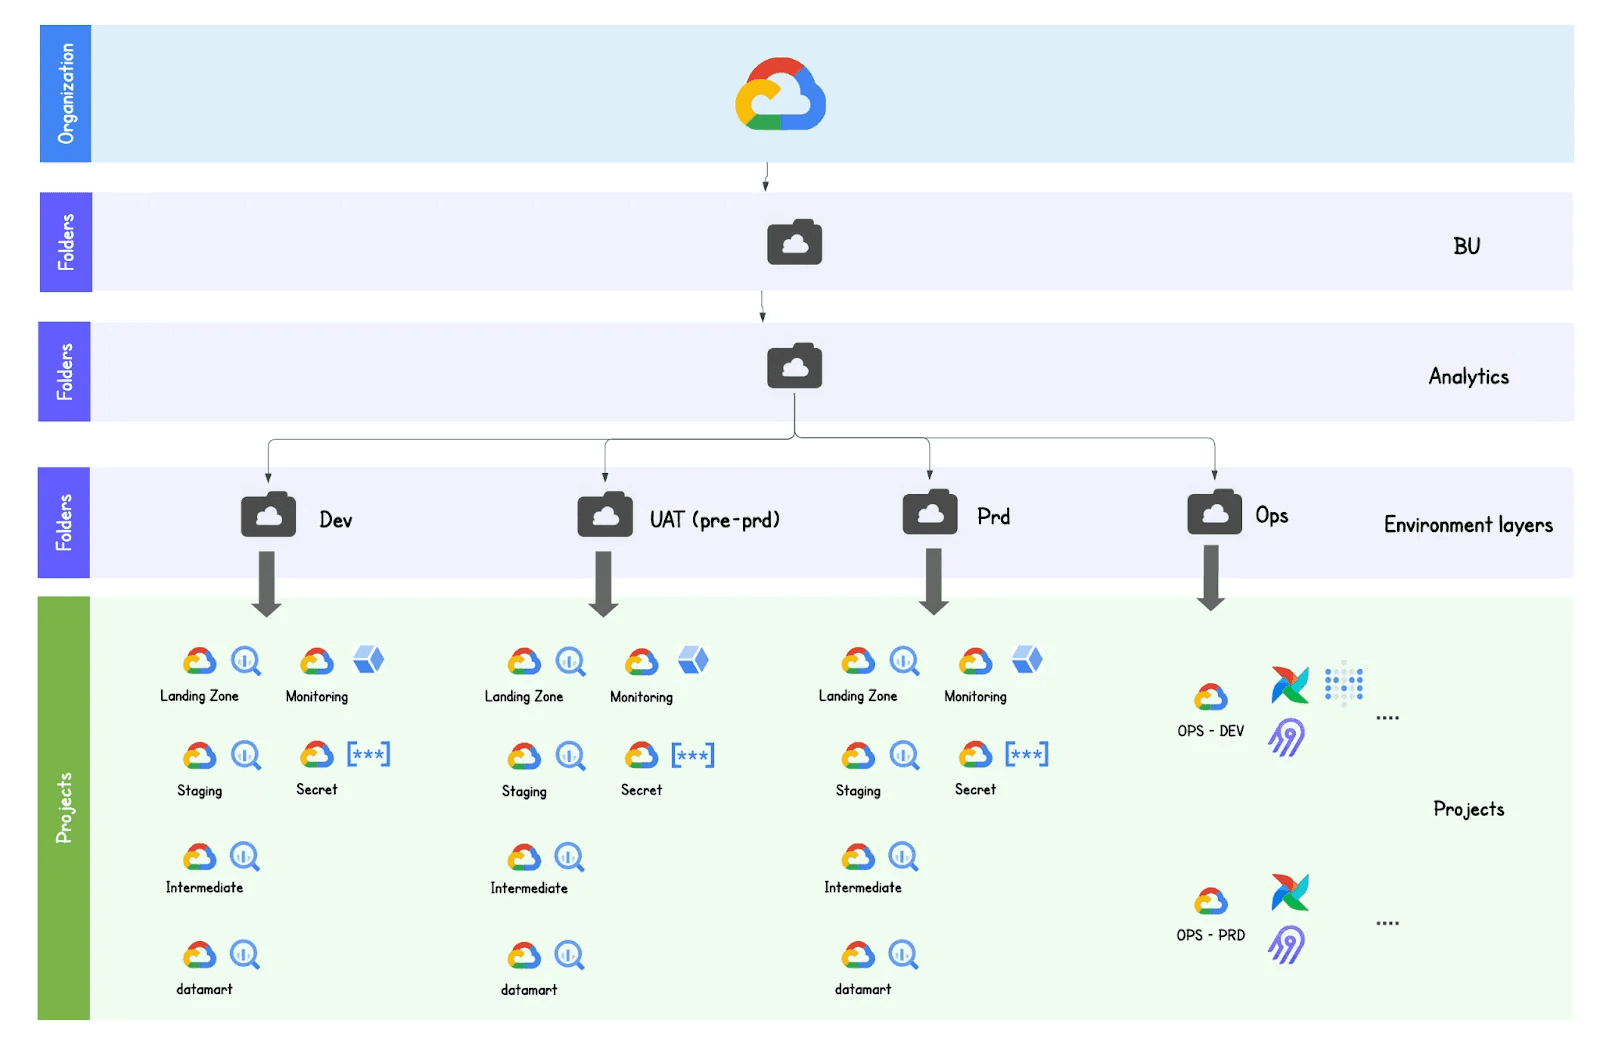Click the purple Airbyte icon beside OPS - DEV
The height and width of the screenshot is (1059, 1600).
point(1287,738)
